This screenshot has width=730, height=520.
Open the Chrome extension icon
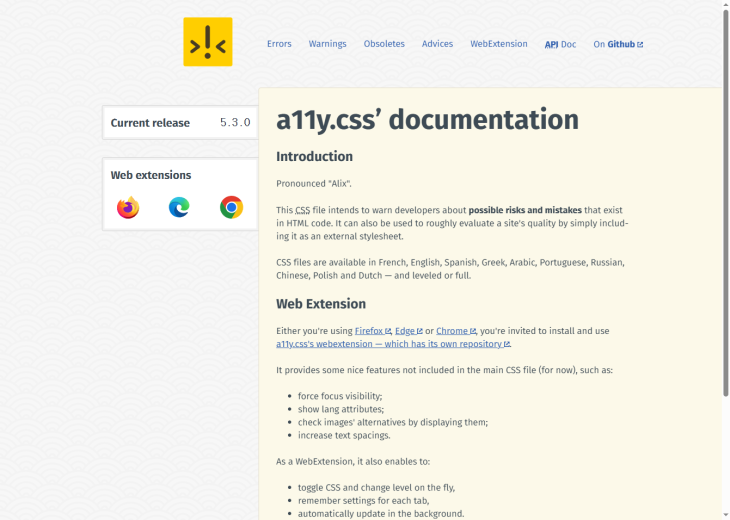(x=231, y=208)
